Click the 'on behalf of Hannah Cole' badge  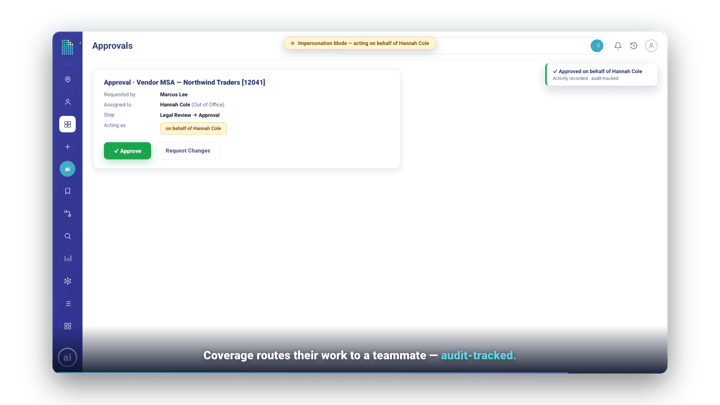pyautogui.click(x=193, y=128)
